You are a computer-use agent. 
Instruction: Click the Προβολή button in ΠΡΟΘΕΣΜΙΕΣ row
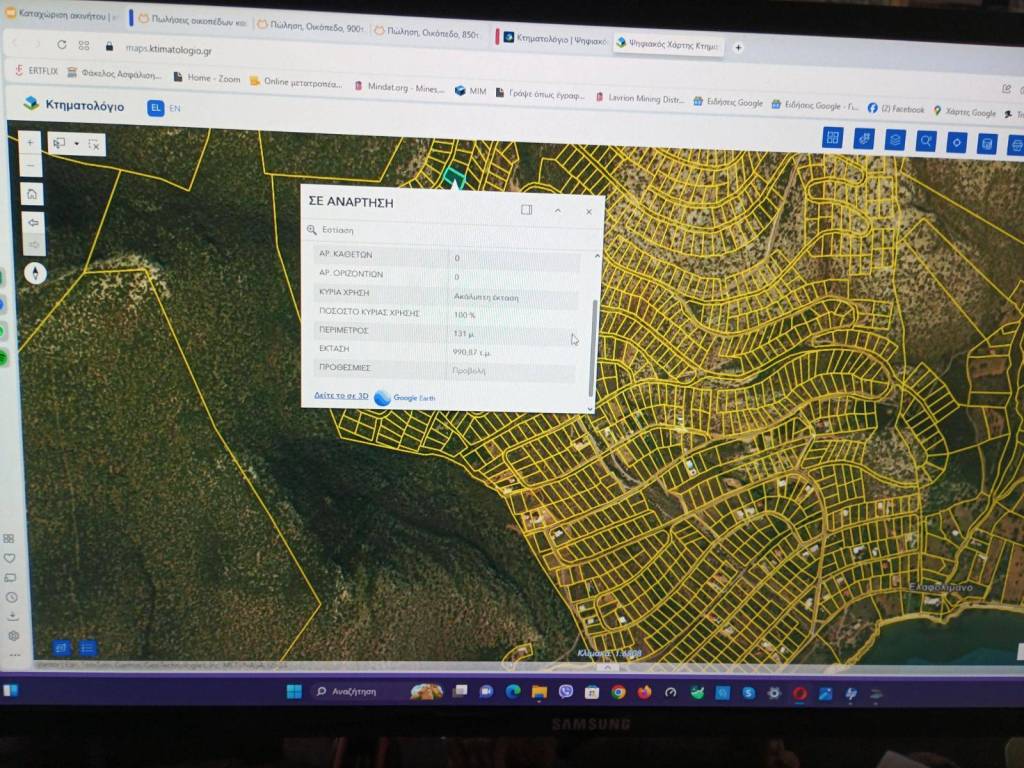click(470, 371)
